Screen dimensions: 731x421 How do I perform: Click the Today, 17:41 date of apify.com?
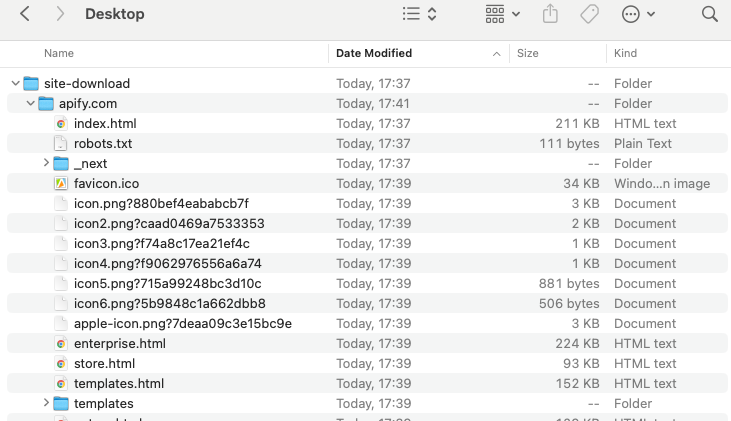(372, 104)
